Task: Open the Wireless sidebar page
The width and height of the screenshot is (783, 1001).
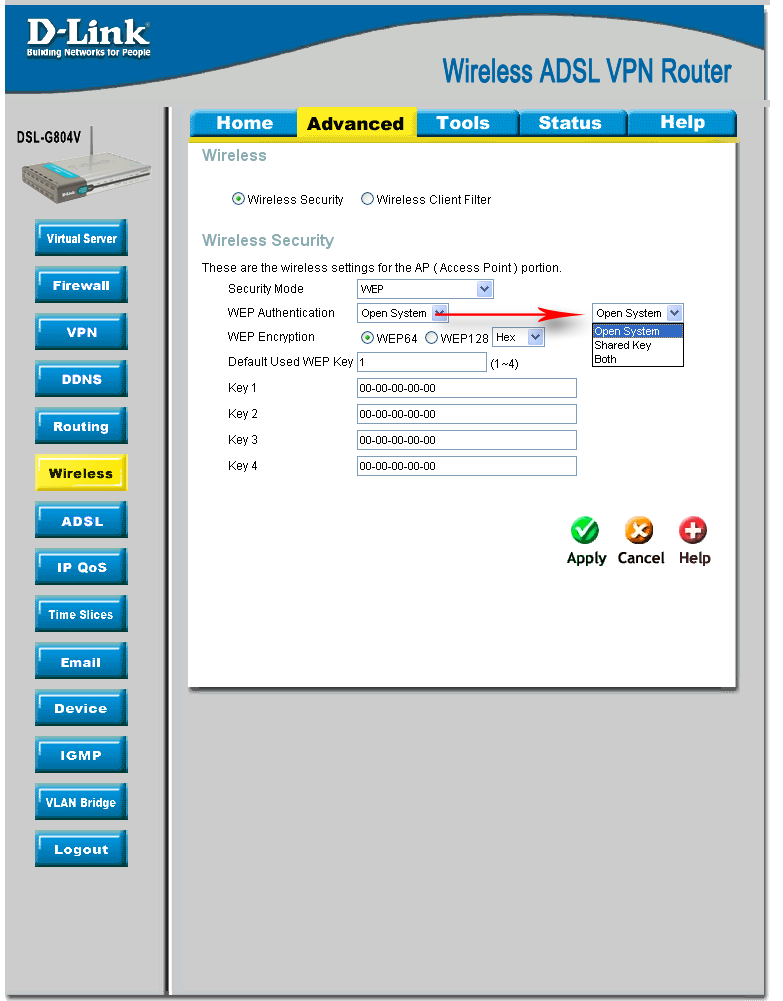Action: tap(81, 472)
